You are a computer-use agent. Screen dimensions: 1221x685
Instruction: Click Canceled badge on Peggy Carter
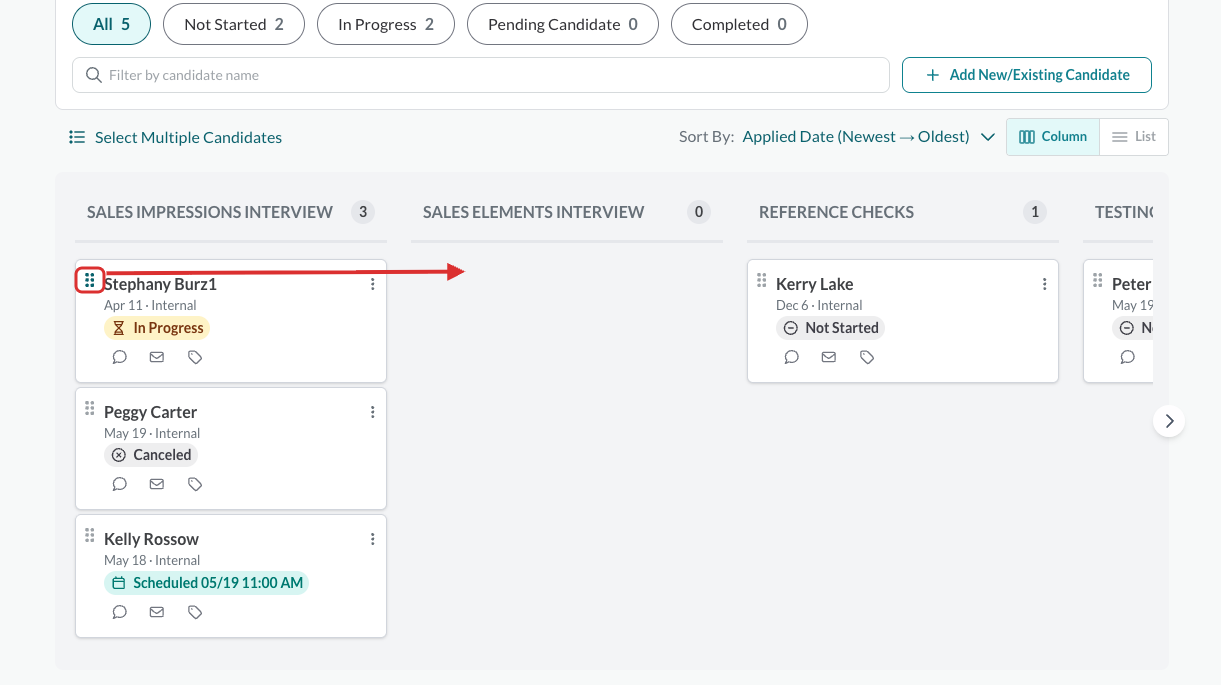pos(151,455)
